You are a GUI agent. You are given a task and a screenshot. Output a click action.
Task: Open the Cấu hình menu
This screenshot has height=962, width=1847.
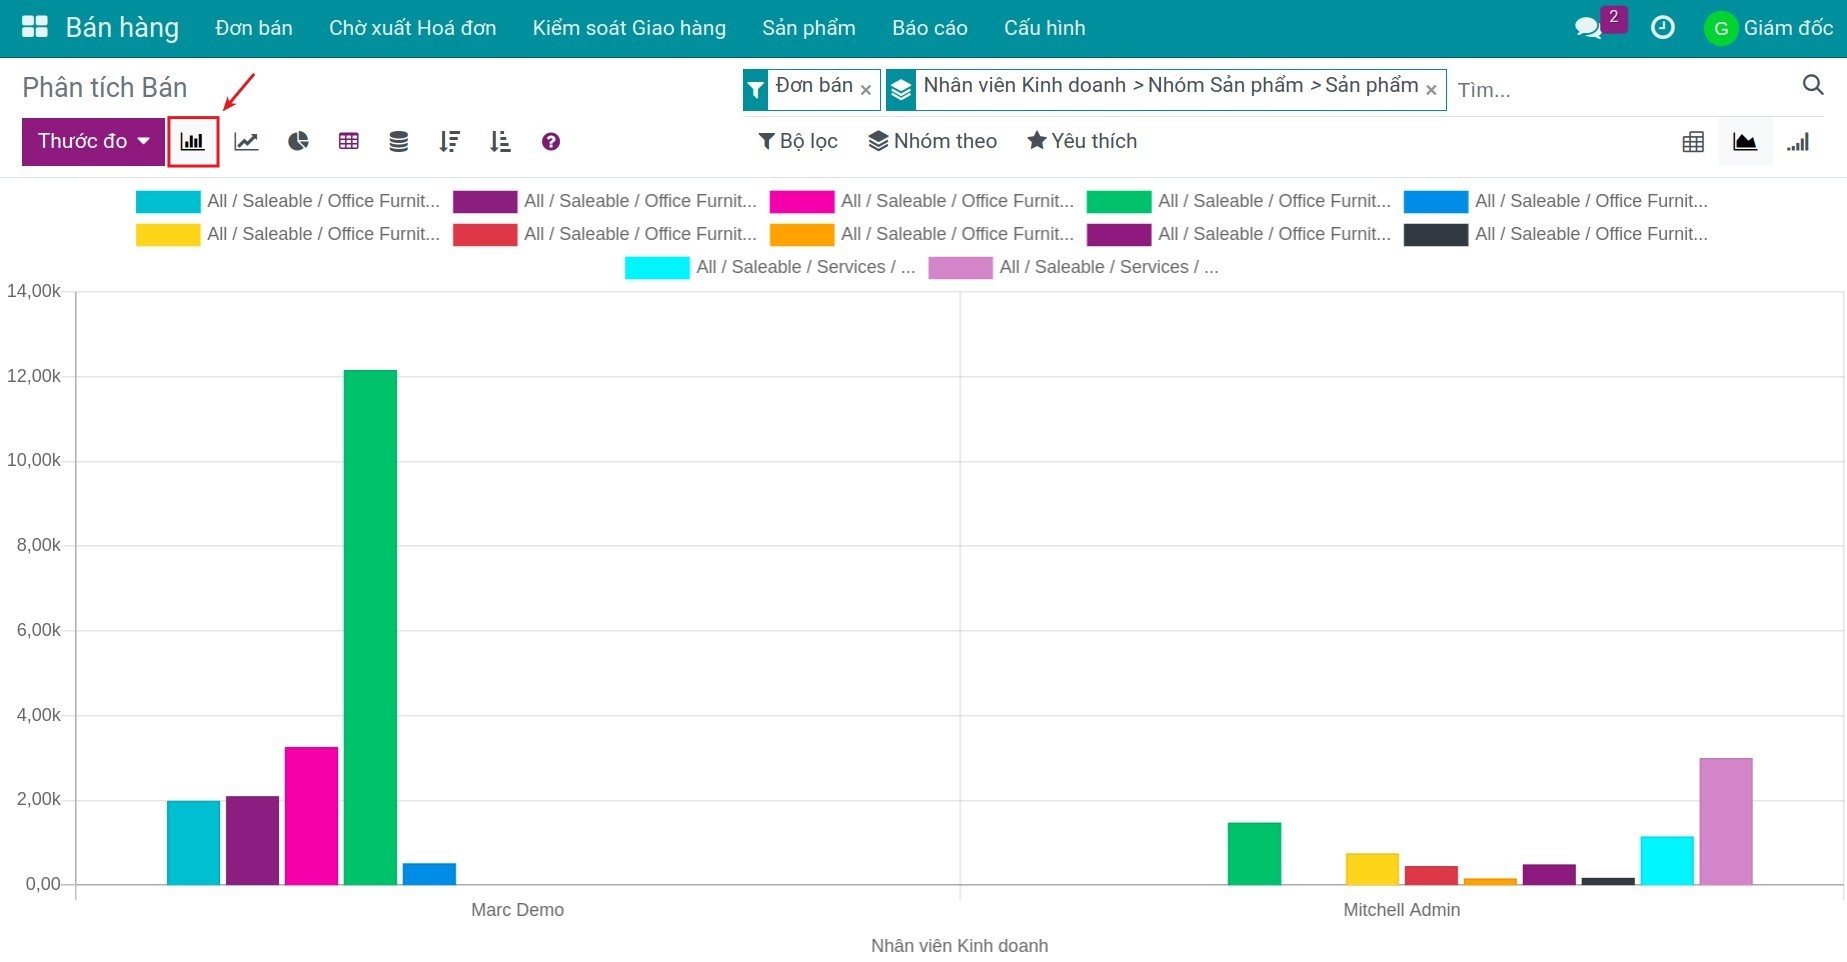pos(1044,28)
